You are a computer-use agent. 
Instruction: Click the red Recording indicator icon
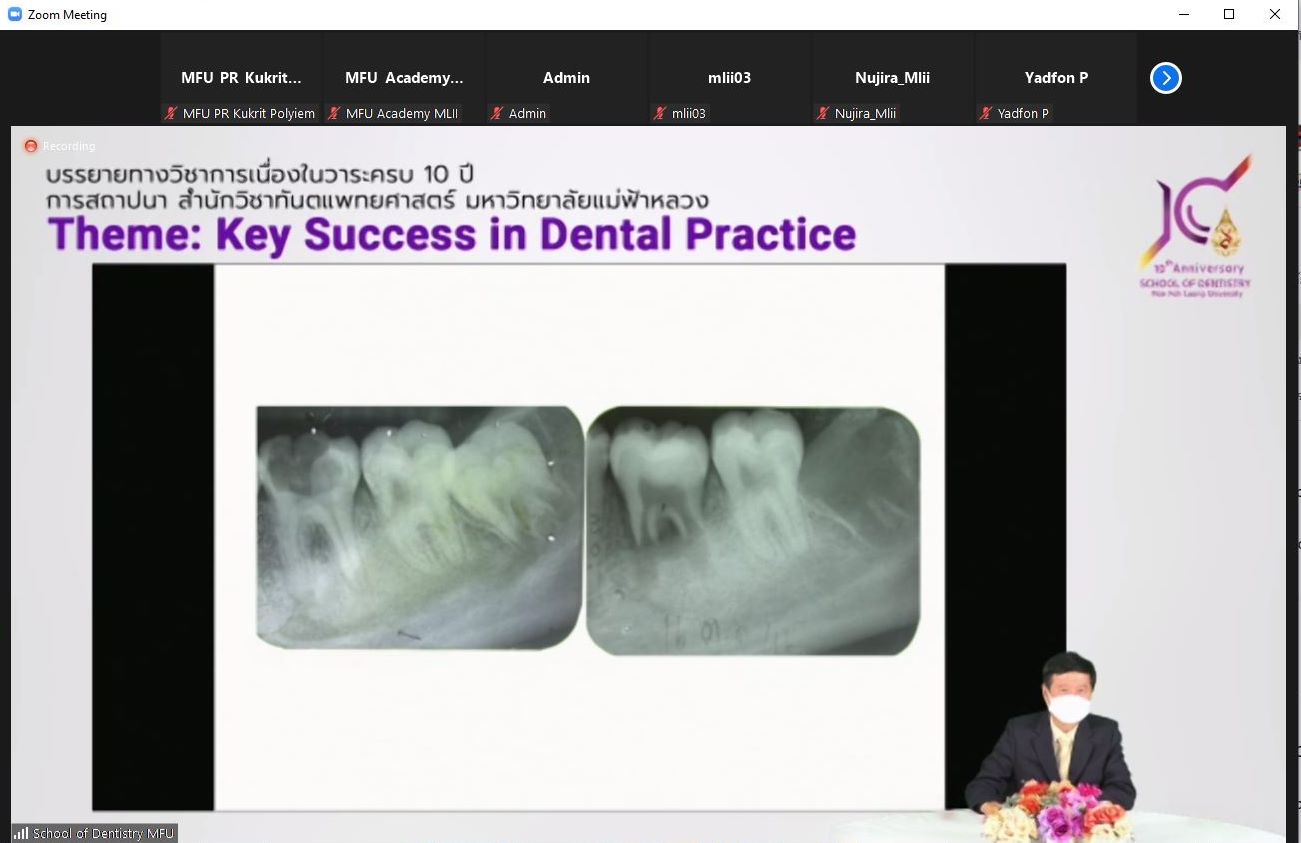pyautogui.click(x=31, y=146)
